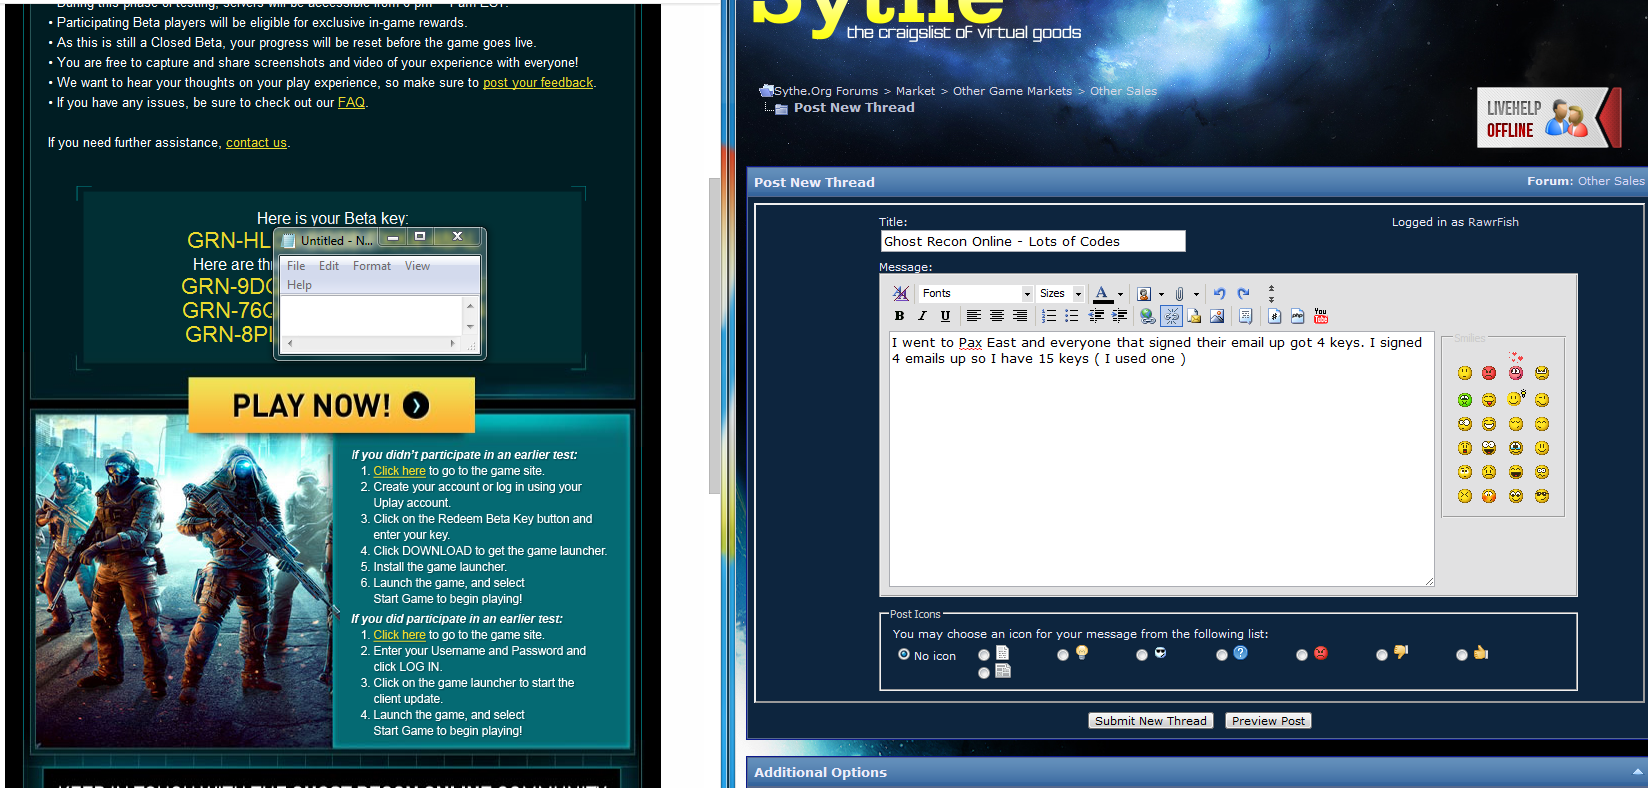Viewport: 1648px width, 788px height.
Task: Wrap selection in quote tags
Action: (x=1245, y=316)
